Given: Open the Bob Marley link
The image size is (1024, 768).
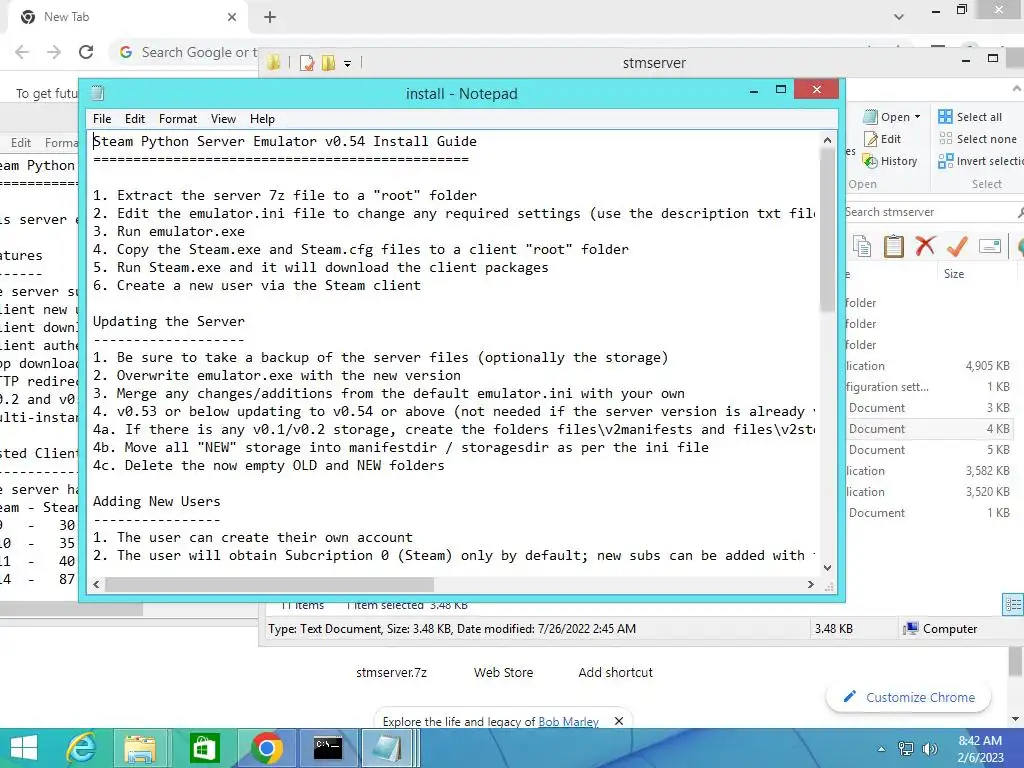Looking at the screenshot, I should click(x=568, y=722).
